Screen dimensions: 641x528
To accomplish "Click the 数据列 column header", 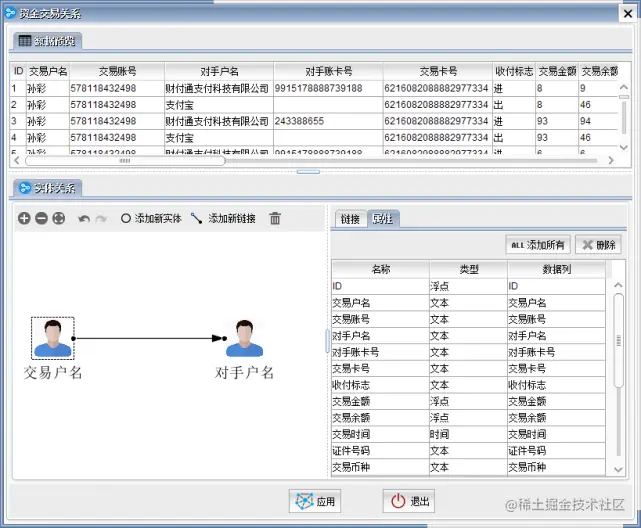I will coord(556,269).
